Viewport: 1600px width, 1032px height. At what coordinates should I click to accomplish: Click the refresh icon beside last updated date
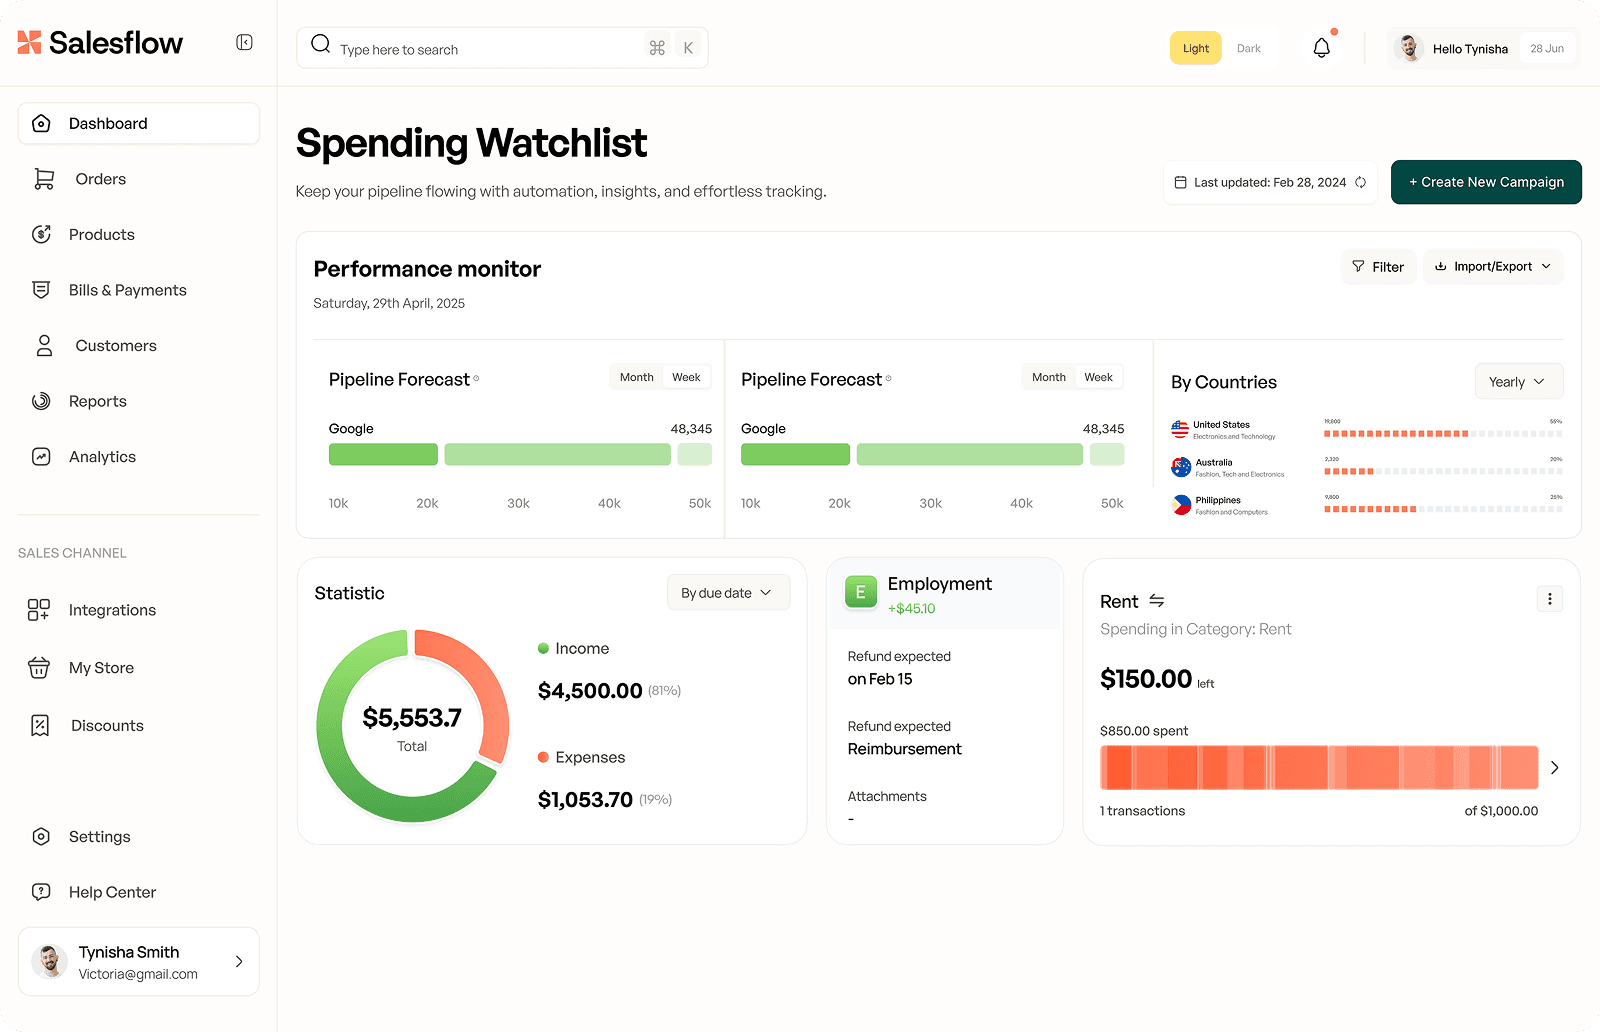[1360, 182]
